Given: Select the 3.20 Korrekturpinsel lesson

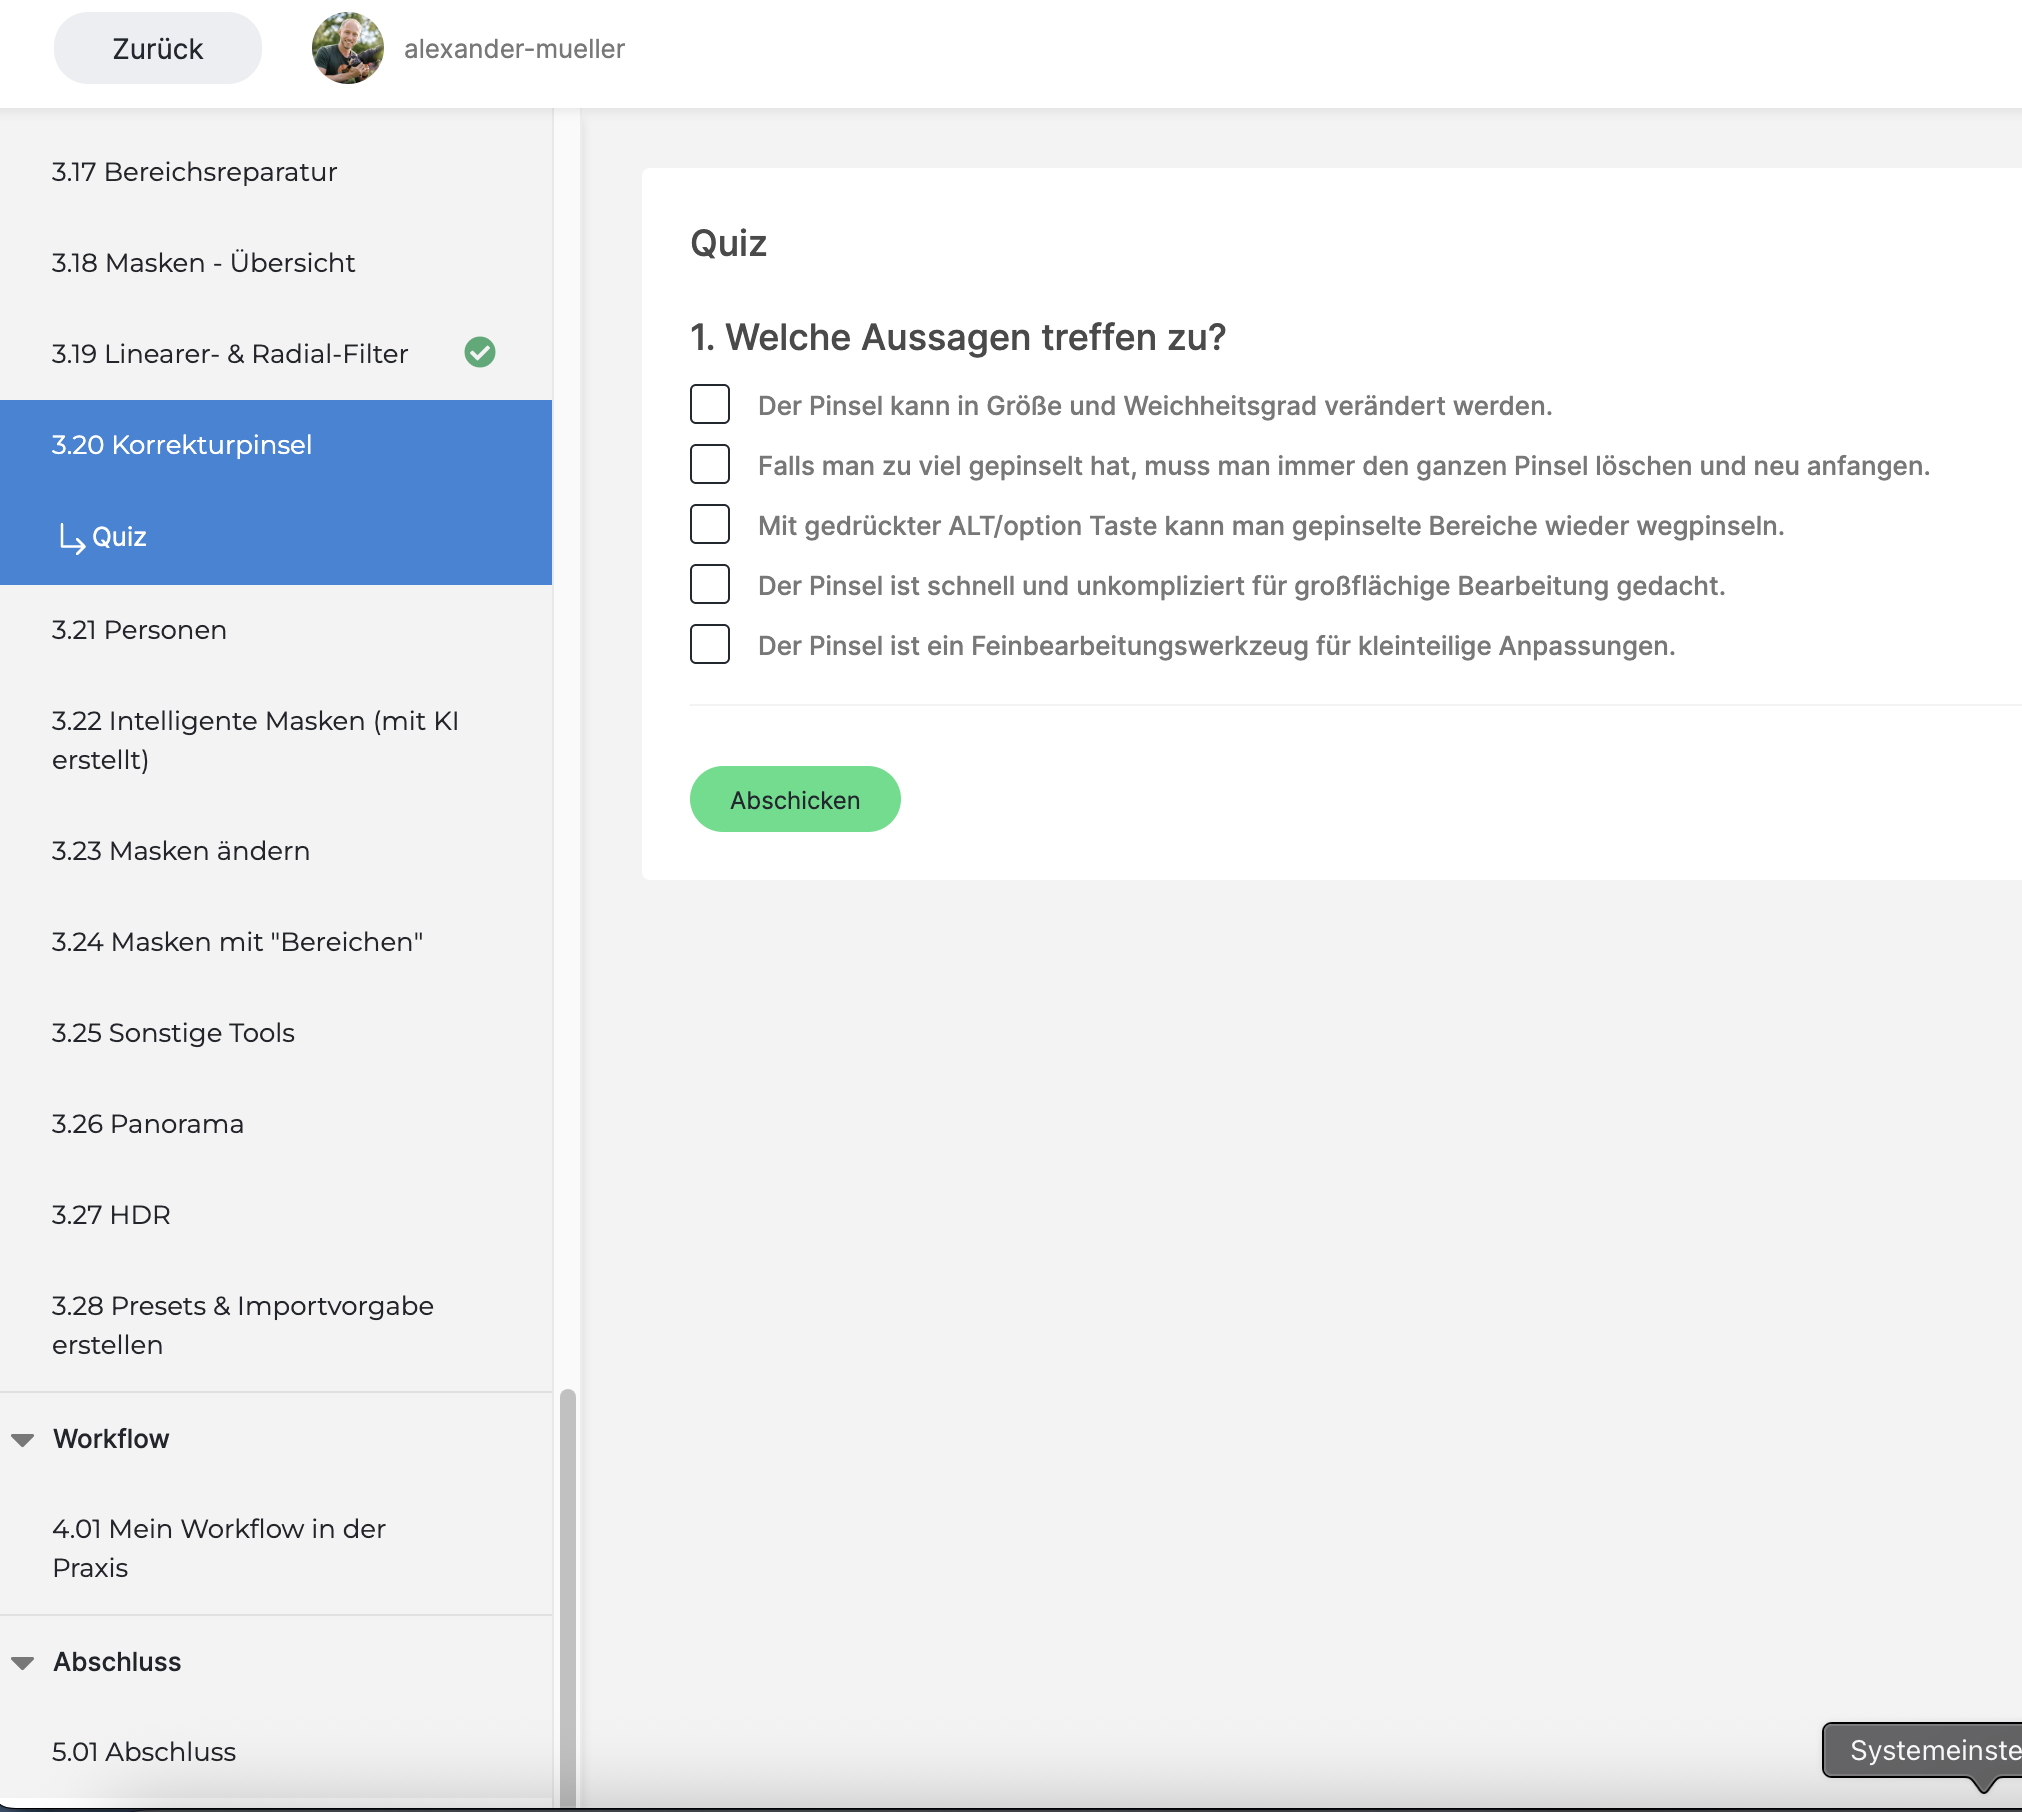Looking at the screenshot, I should click(x=182, y=445).
